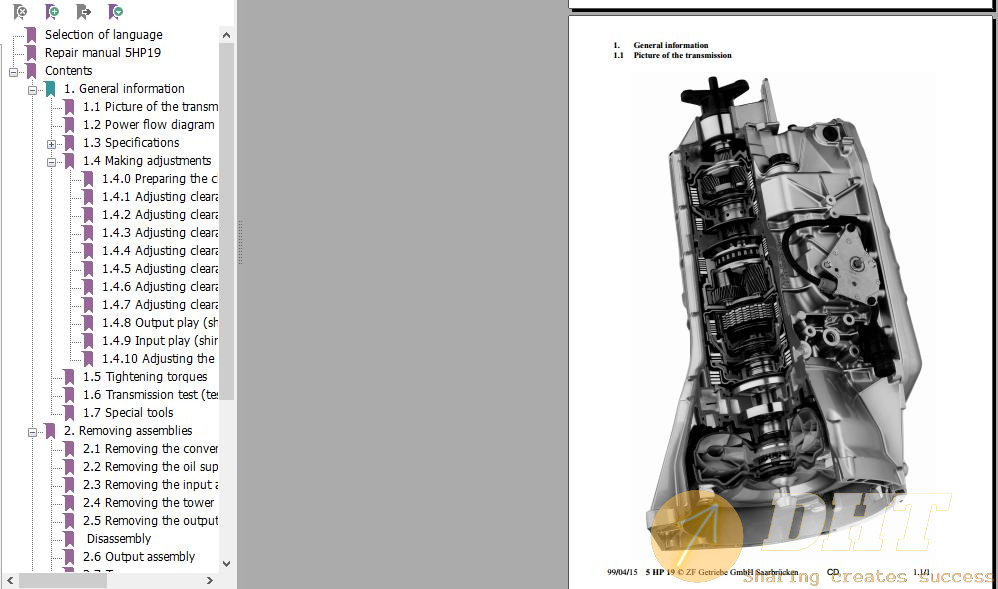Click the horizontal scrollbar right arrow

pyautogui.click(x=226, y=580)
